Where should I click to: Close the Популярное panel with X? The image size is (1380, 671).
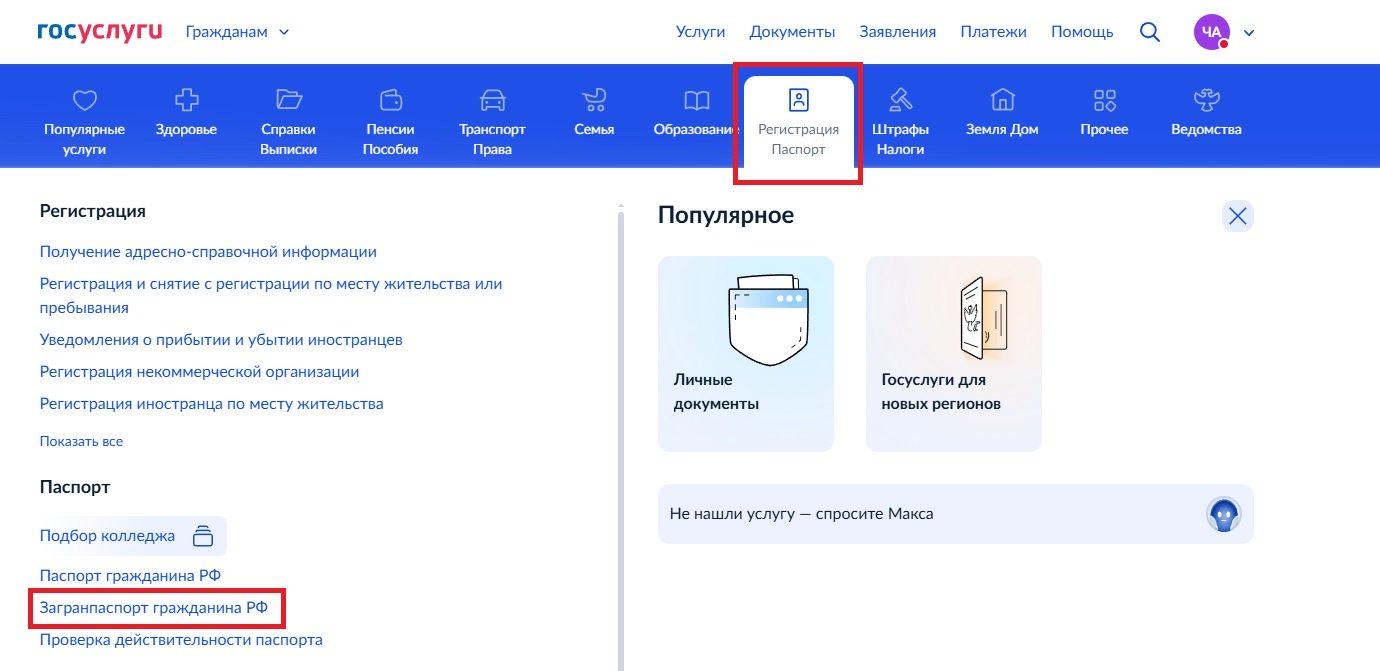click(x=1238, y=216)
